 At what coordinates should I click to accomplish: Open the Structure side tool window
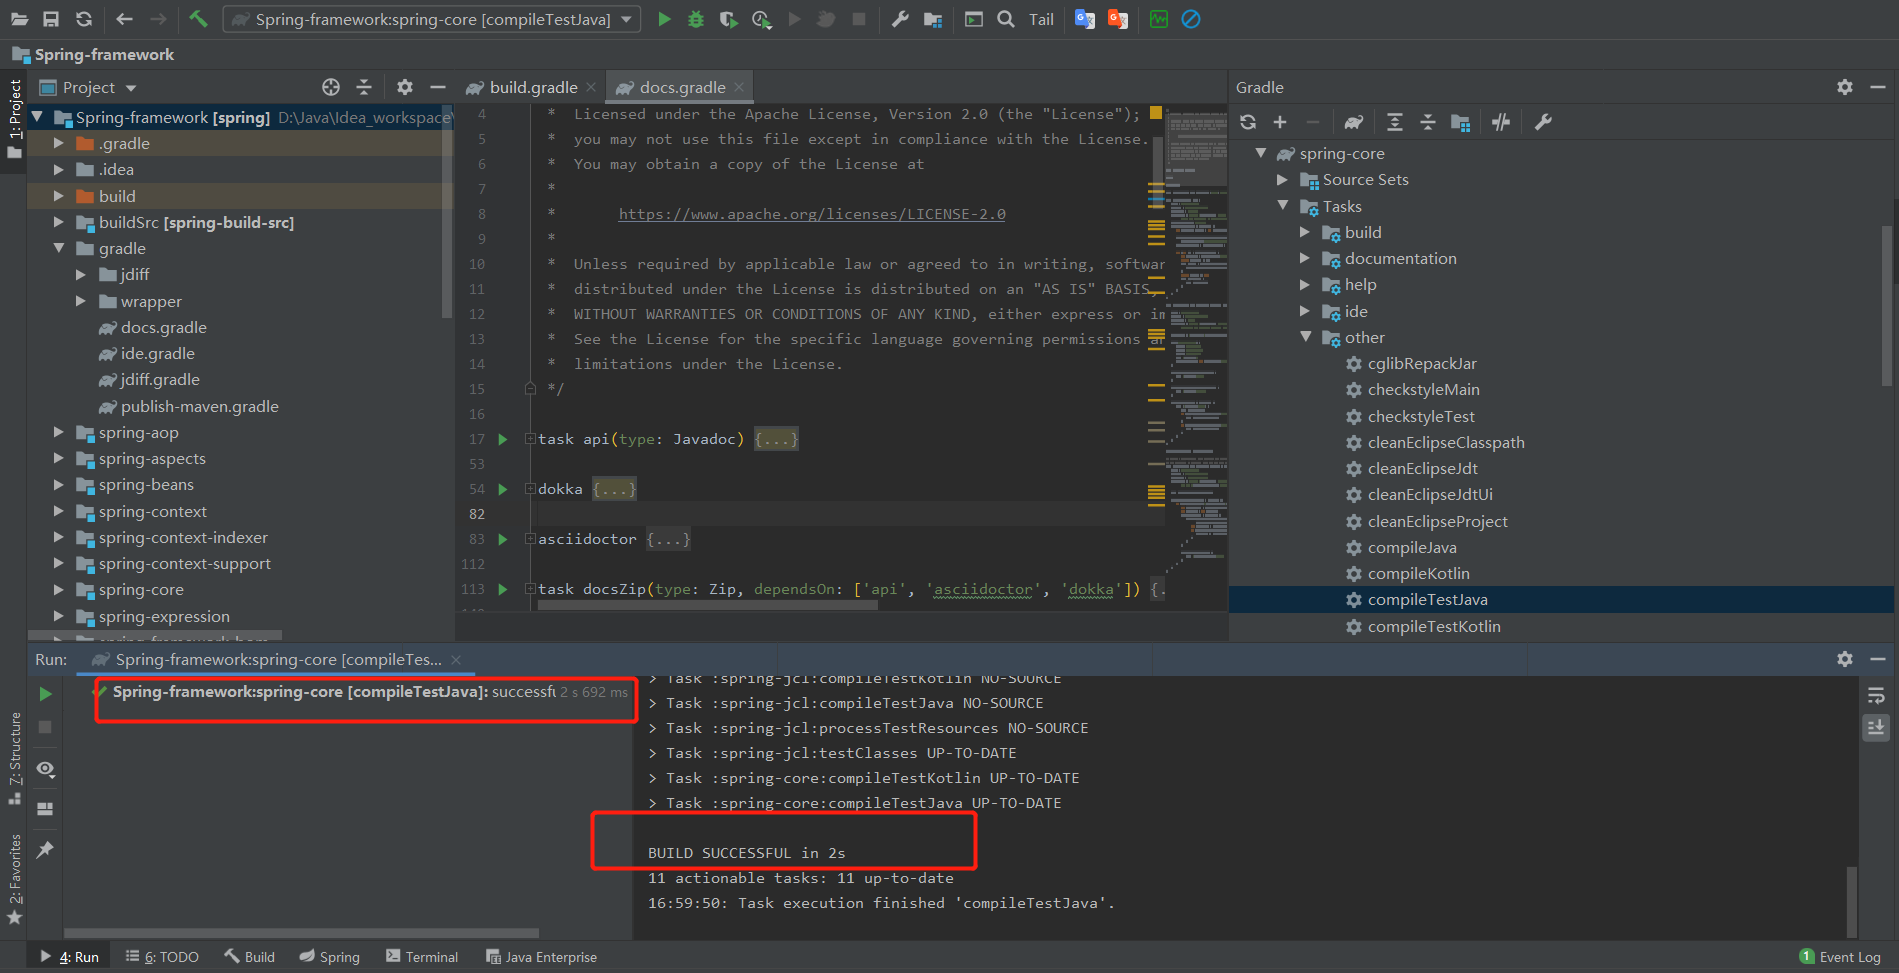pyautogui.click(x=14, y=758)
